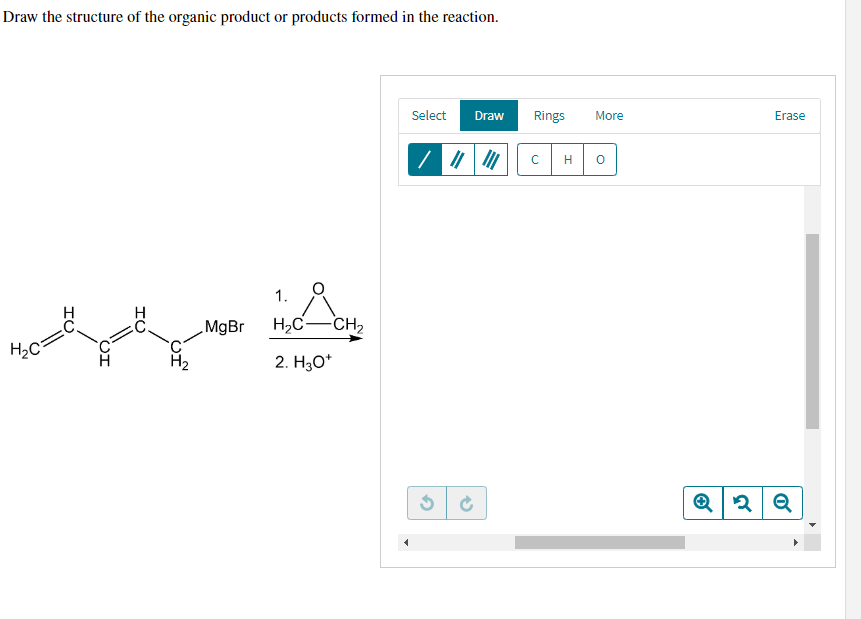
Task: Zoom out of the drawing canvas
Action: 783,503
